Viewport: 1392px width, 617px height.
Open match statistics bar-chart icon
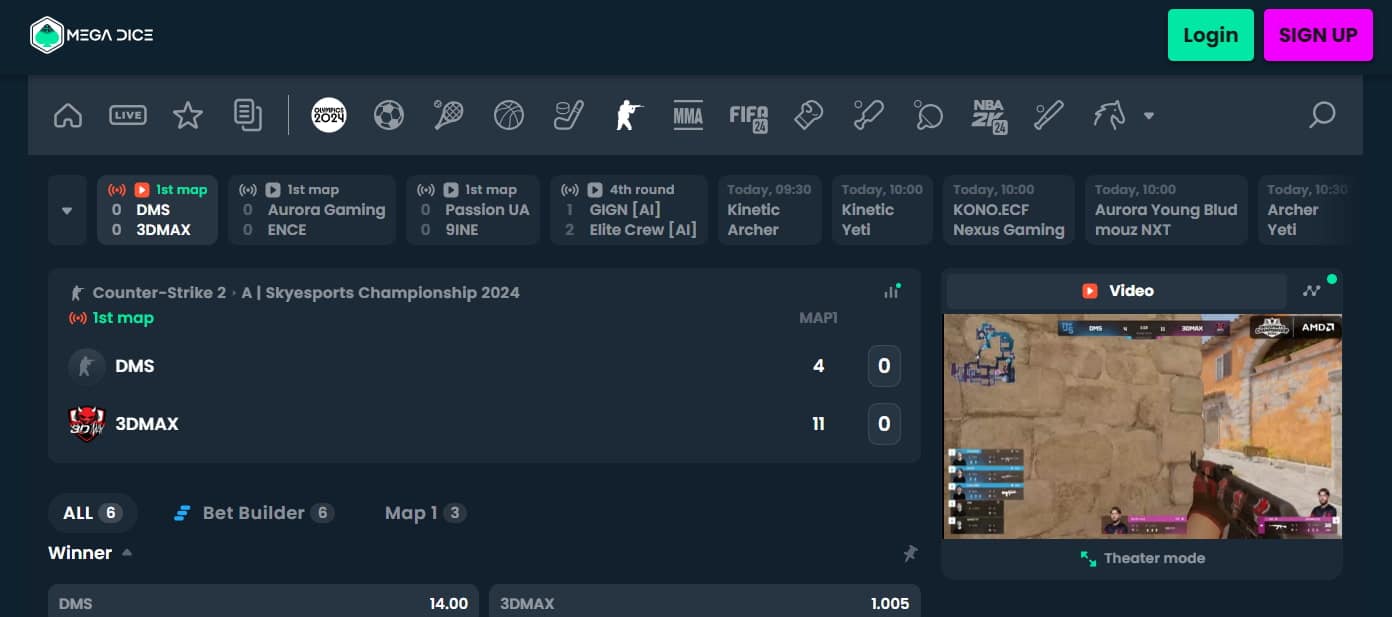tap(891, 292)
